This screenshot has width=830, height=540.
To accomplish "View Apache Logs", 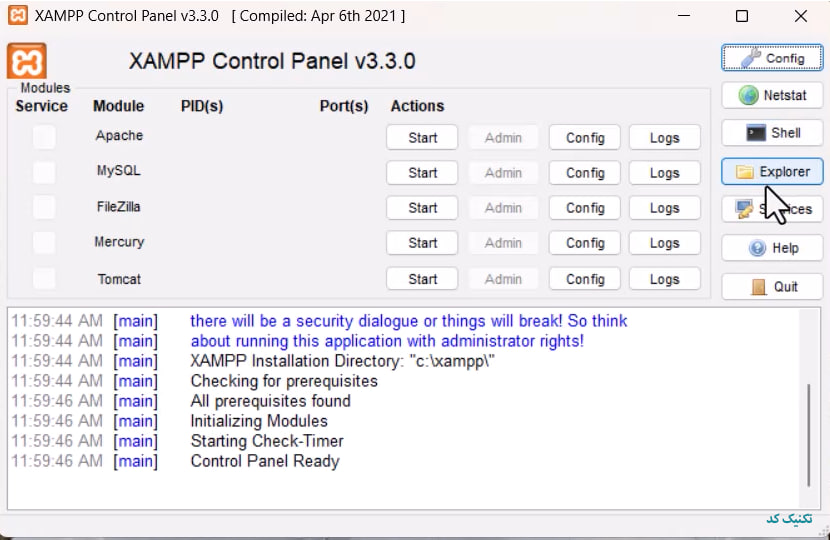I will click(x=665, y=138).
